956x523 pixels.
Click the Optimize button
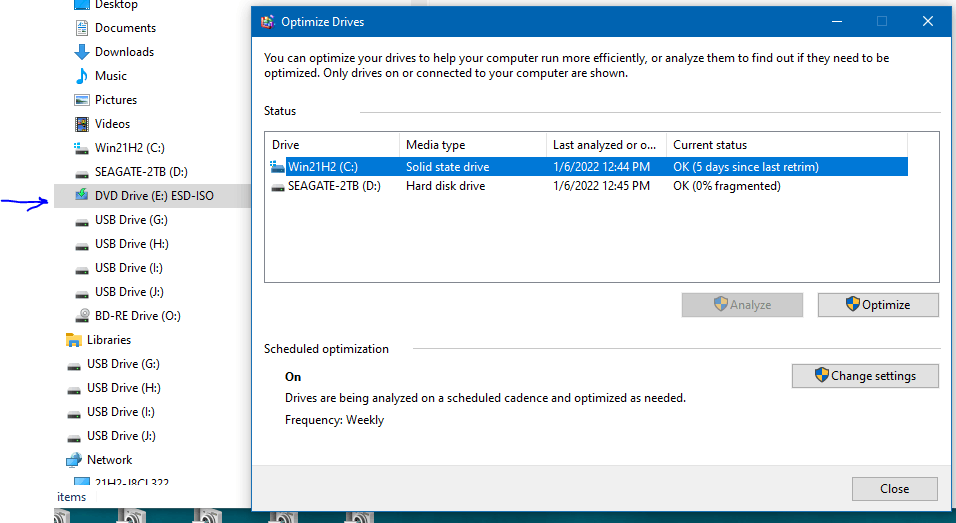[x=878, y=305]
